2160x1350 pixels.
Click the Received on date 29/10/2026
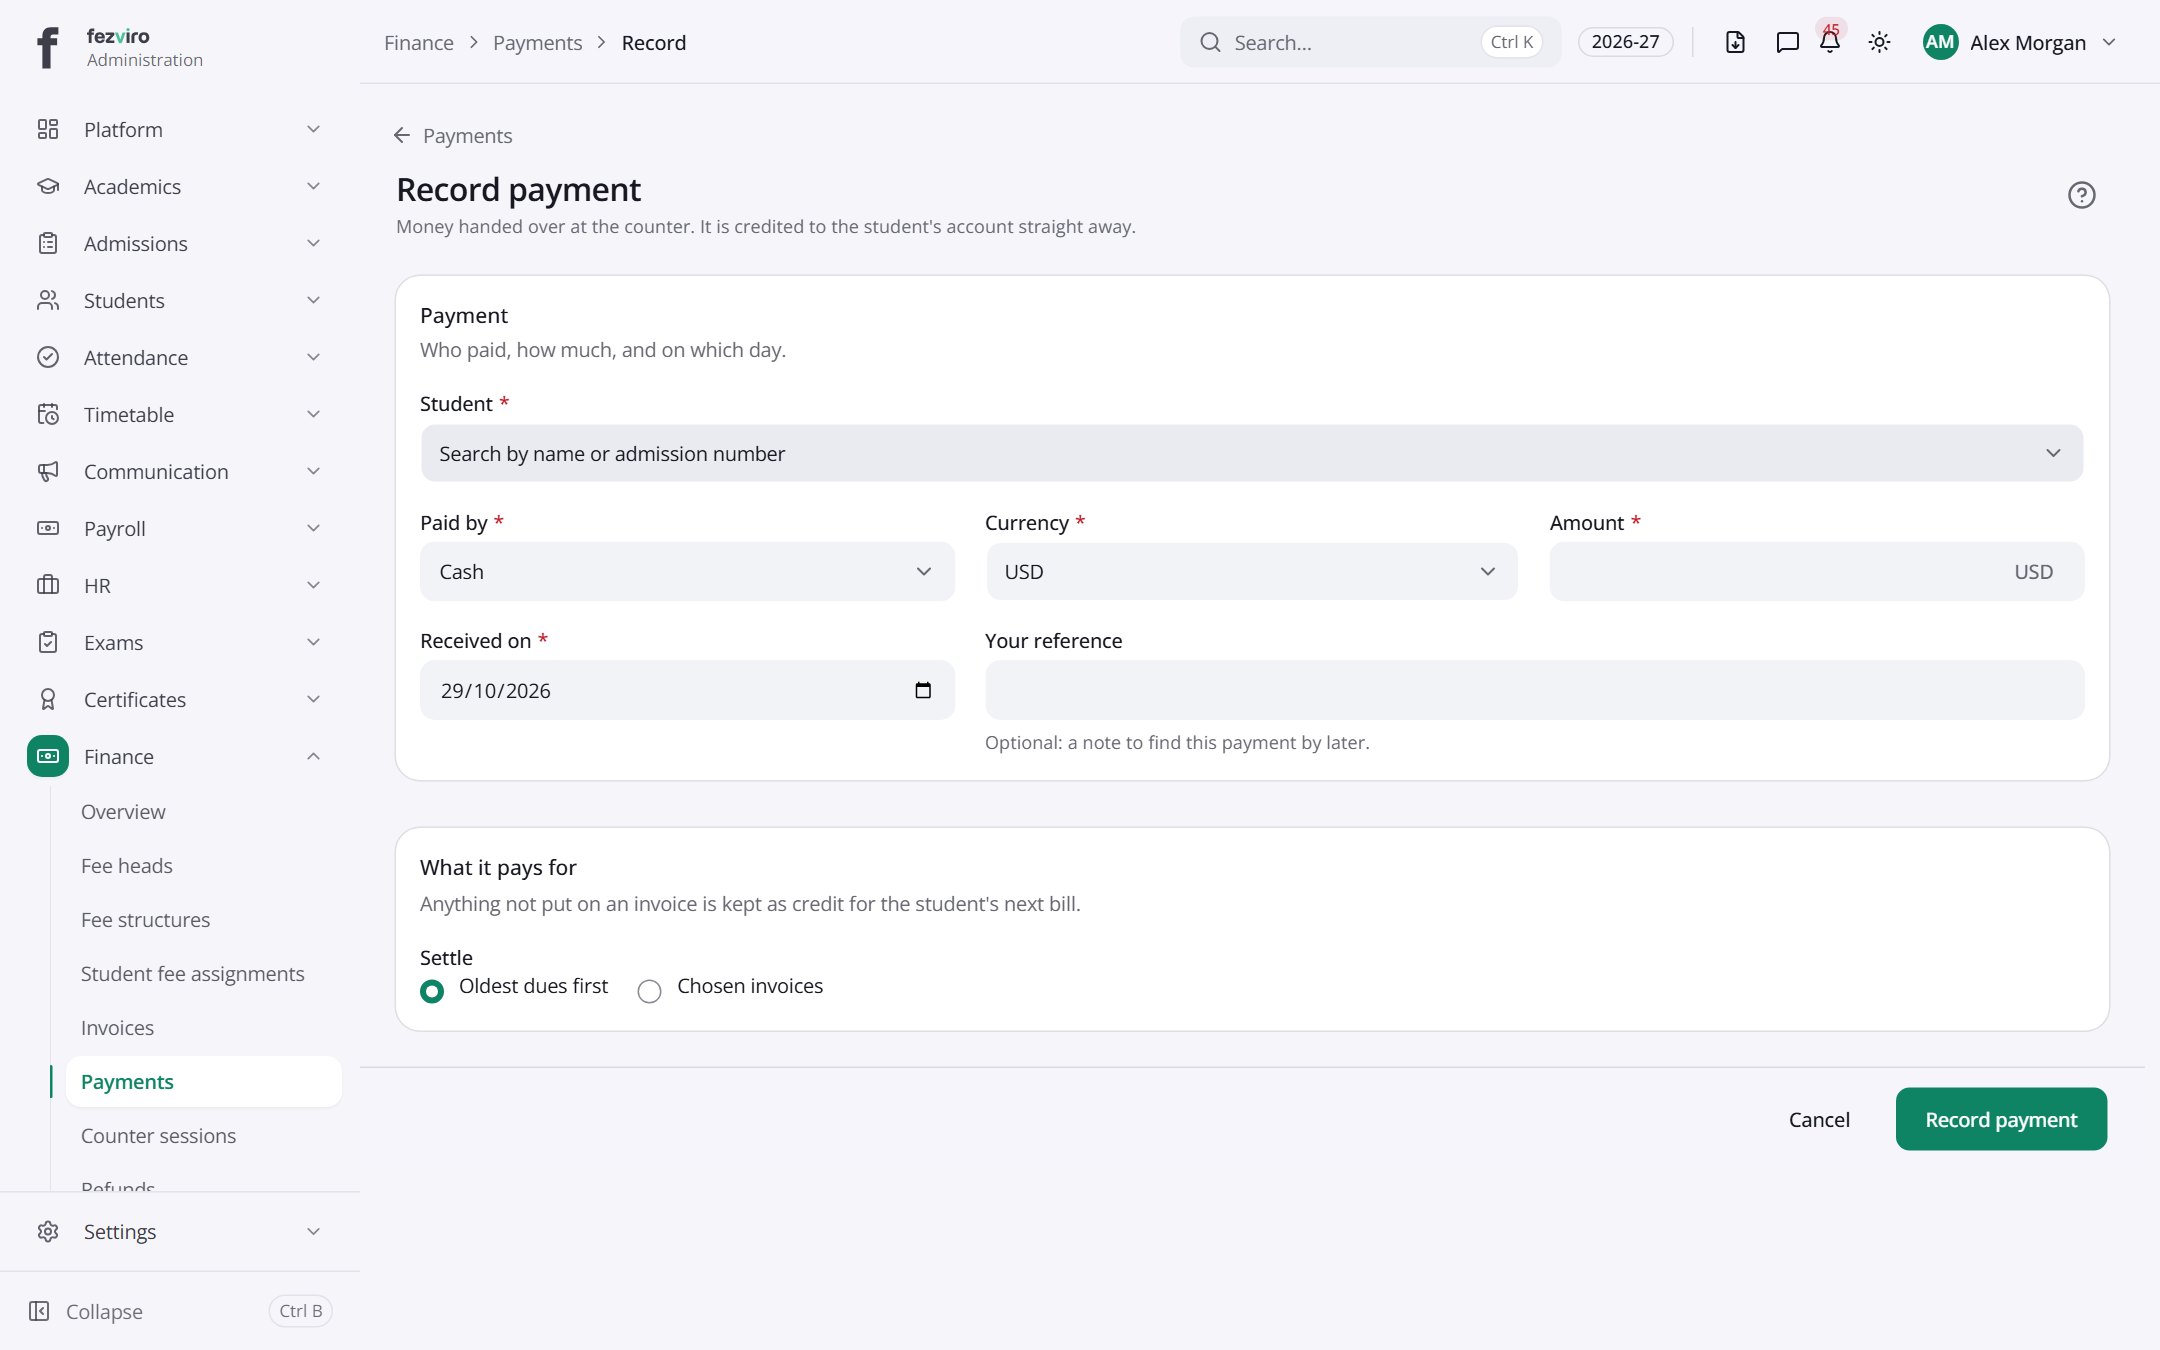pyautogui.click(x=496, y=690)
